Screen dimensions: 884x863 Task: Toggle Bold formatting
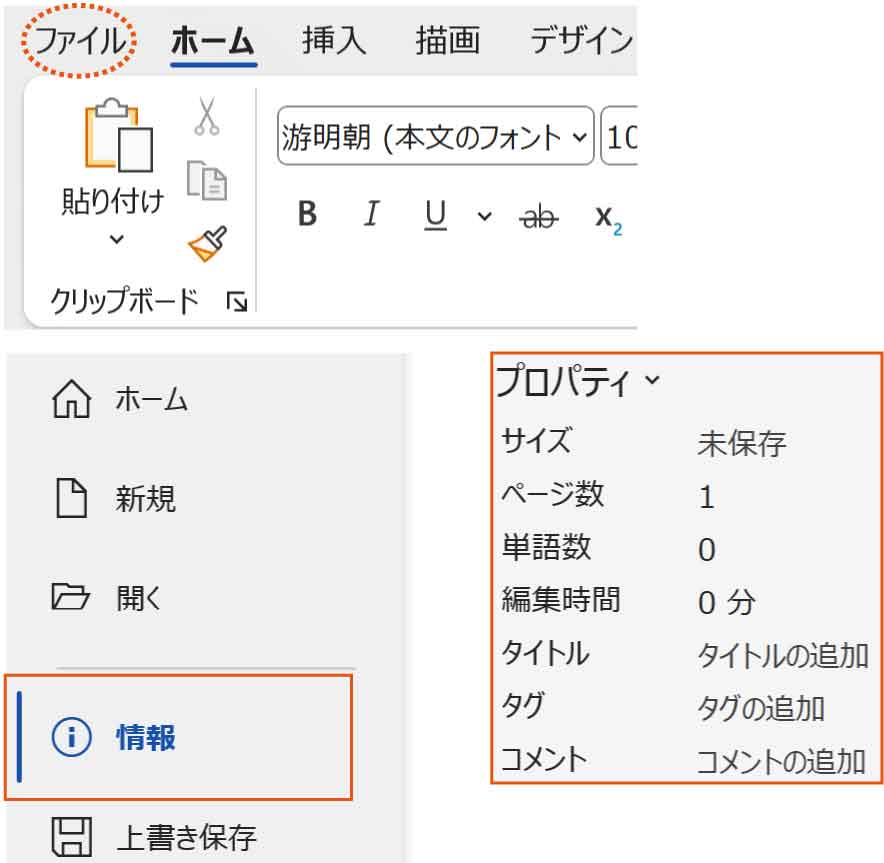coord(307,214)
